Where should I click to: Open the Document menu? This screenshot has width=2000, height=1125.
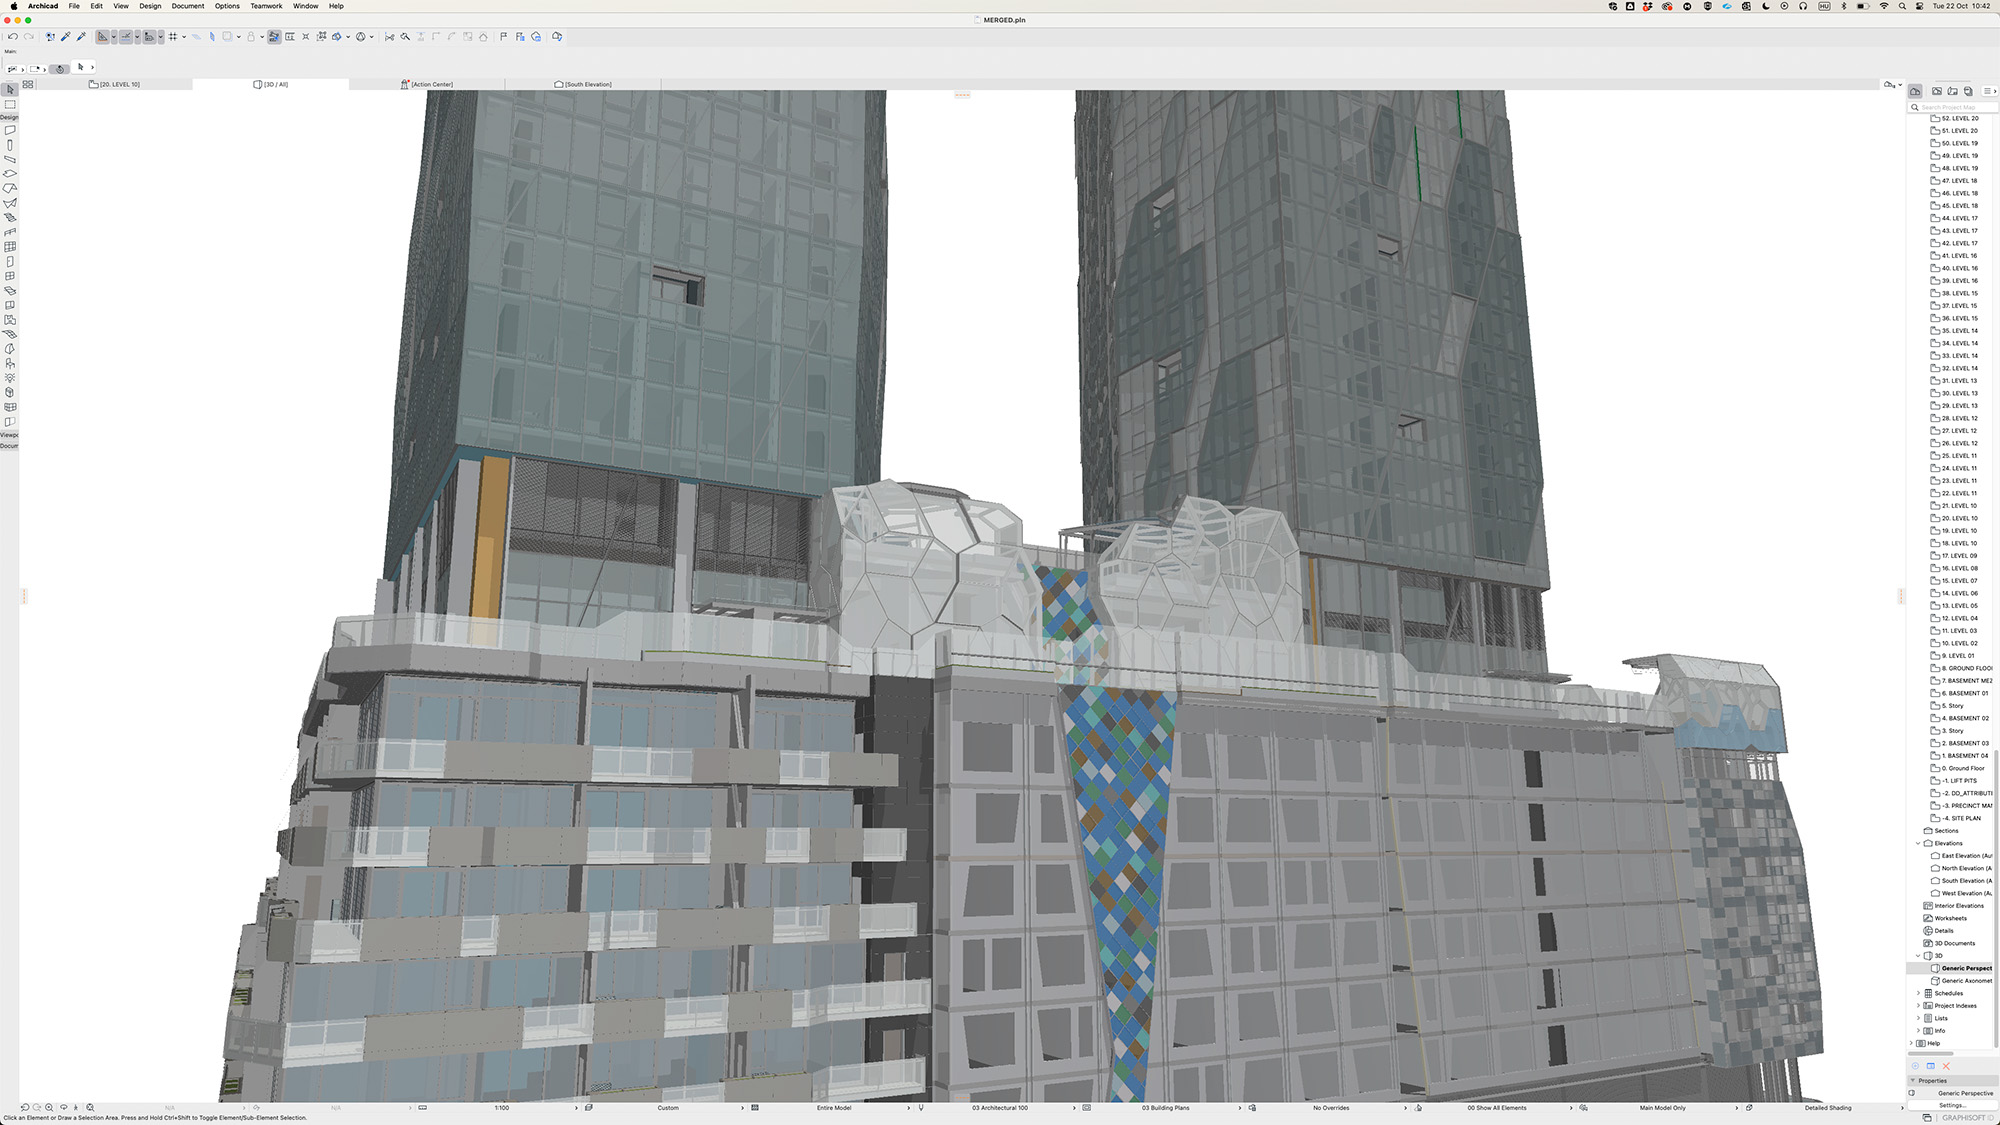pos(187,6)
